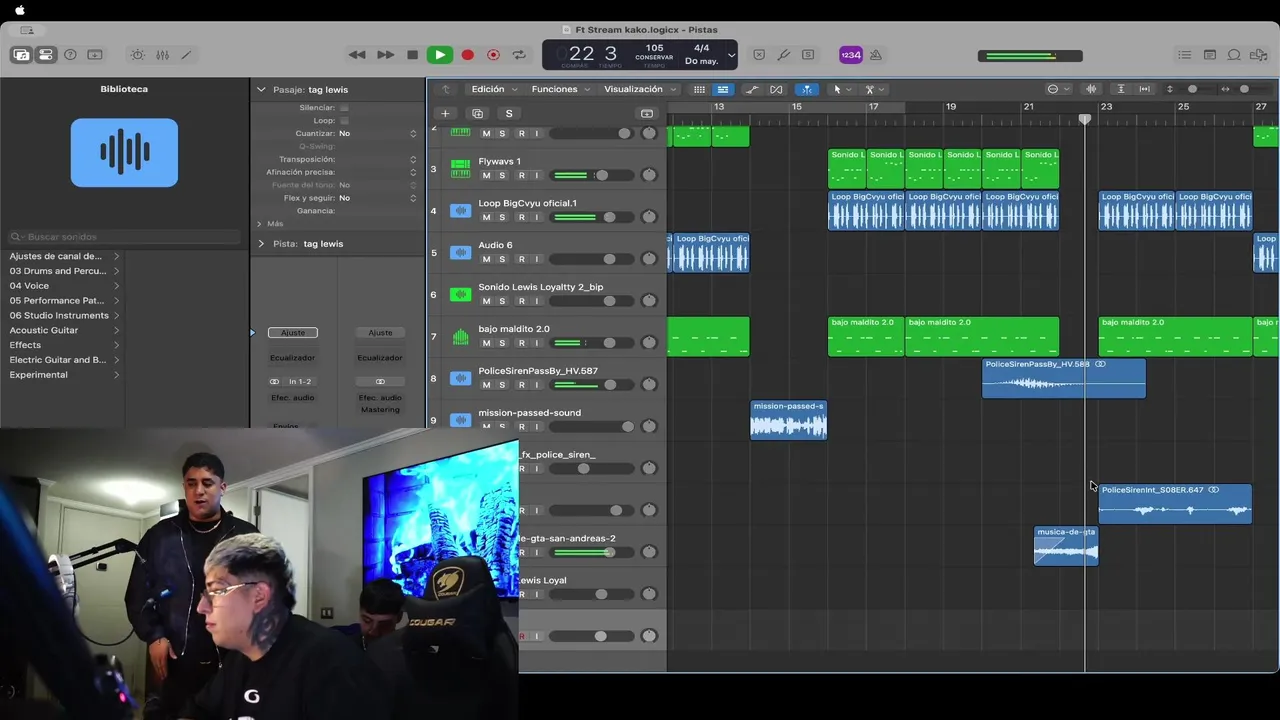Viewport: 1280px width, 720px height.
Task: Click the horizontal auto zoom icon
Action: pos(1145,89)
